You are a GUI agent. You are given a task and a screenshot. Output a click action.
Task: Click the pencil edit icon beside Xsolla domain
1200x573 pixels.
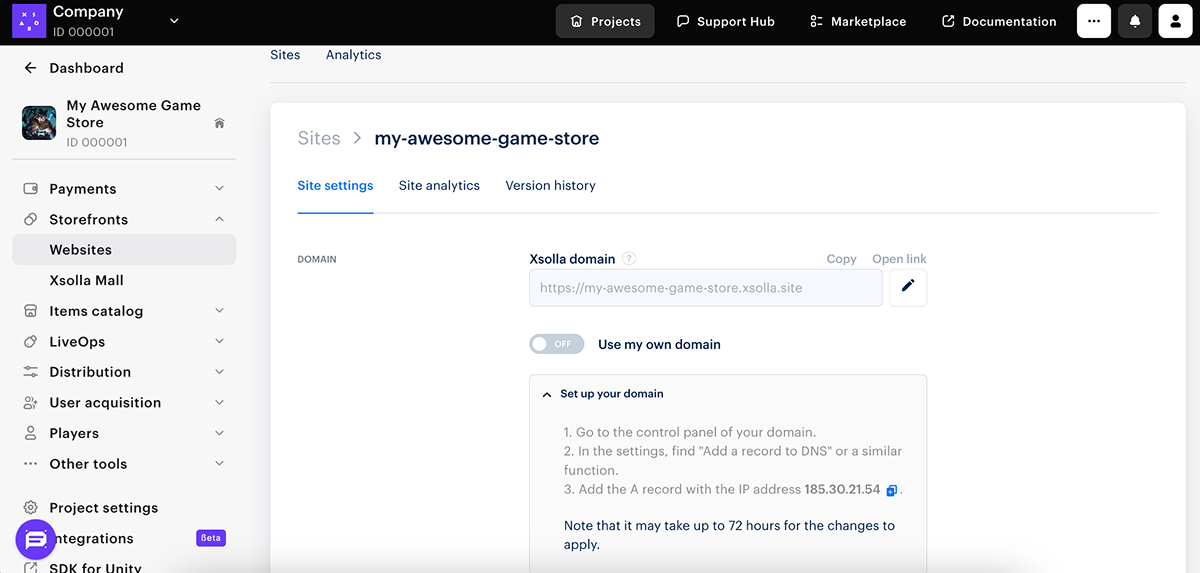tap(907, 287)
